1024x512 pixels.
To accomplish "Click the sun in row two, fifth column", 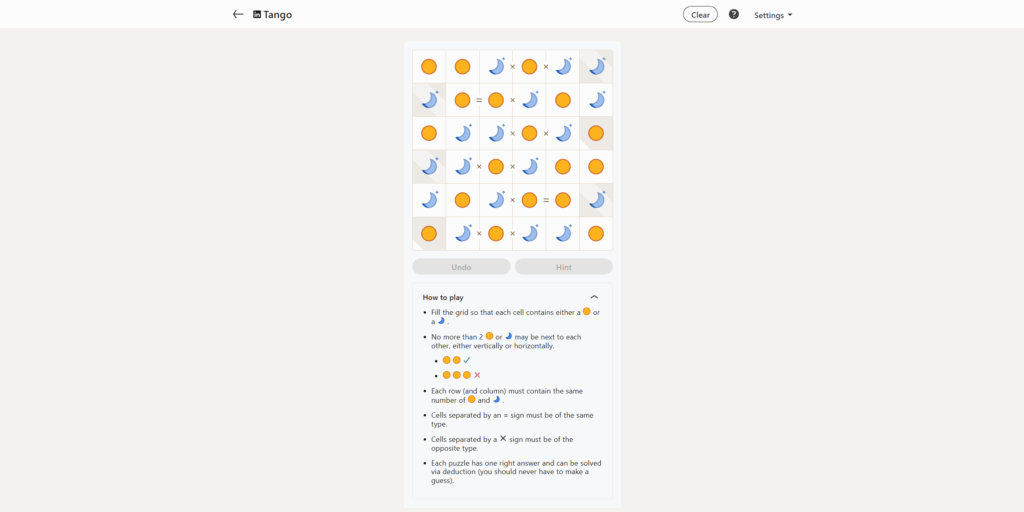I will point(563,100).
